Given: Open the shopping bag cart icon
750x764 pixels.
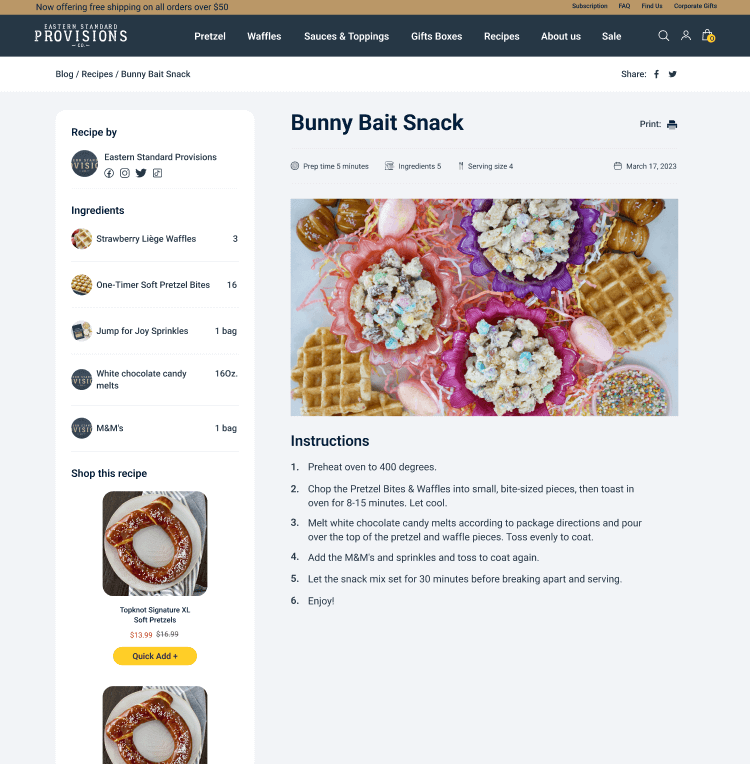Looking at the screenshot, I should pyautogui.click(x=708, y=36).
